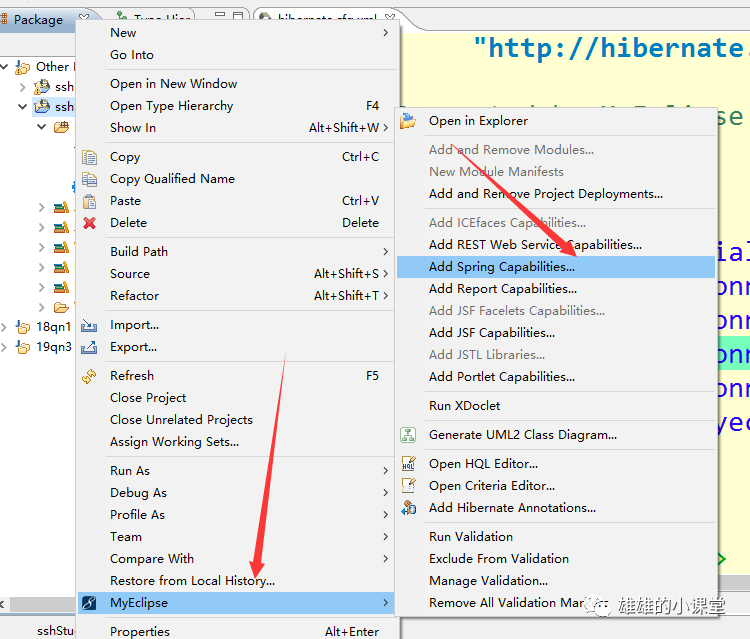Select Add JSF Capabilities...
750x639 pixels.
tap(556, 333)
